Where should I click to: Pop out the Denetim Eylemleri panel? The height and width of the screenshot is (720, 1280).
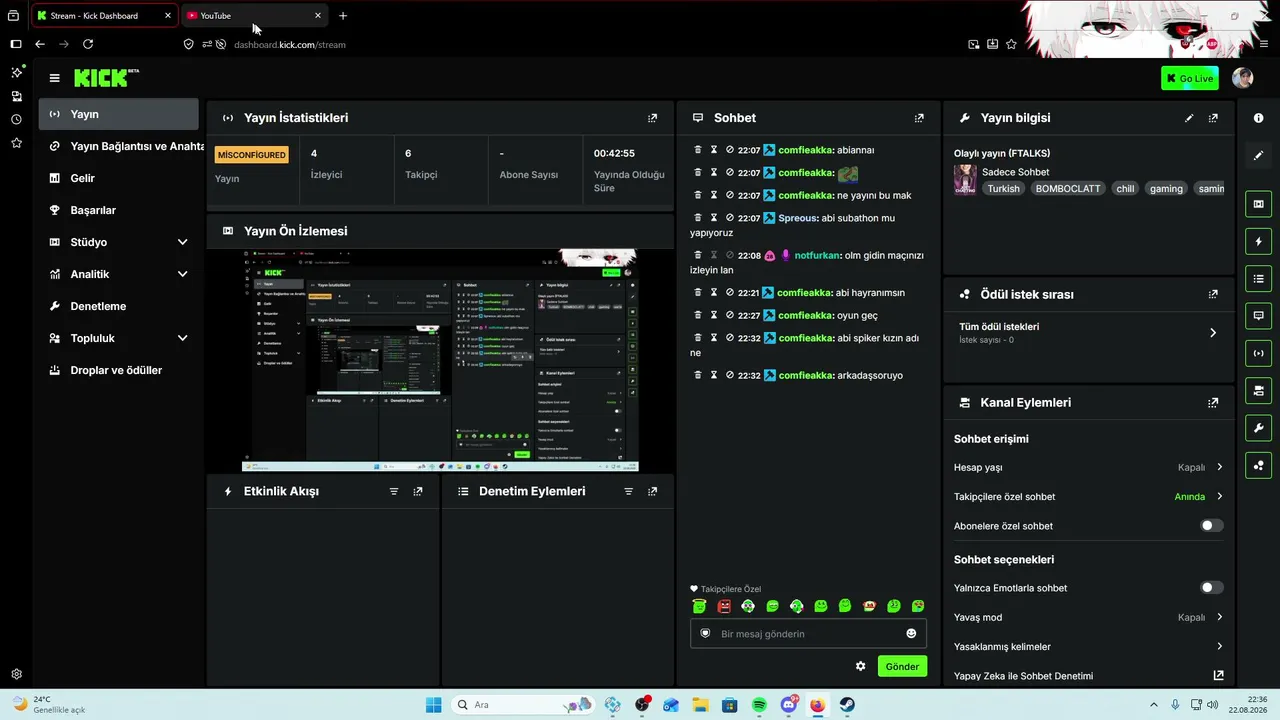click(x=652, y=492)
